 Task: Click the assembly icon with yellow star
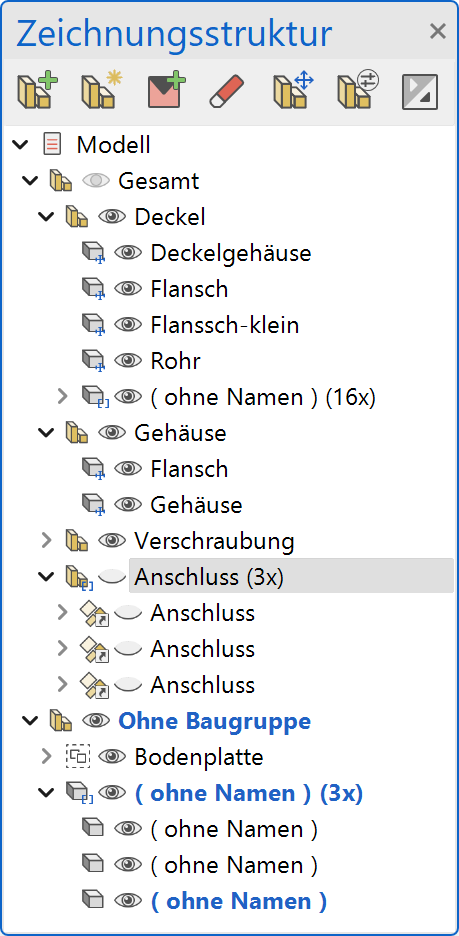pos(99,91)
